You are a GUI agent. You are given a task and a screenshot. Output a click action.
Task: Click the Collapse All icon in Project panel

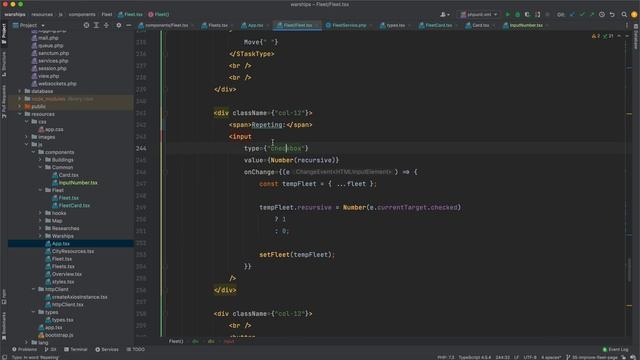point(107,25)
